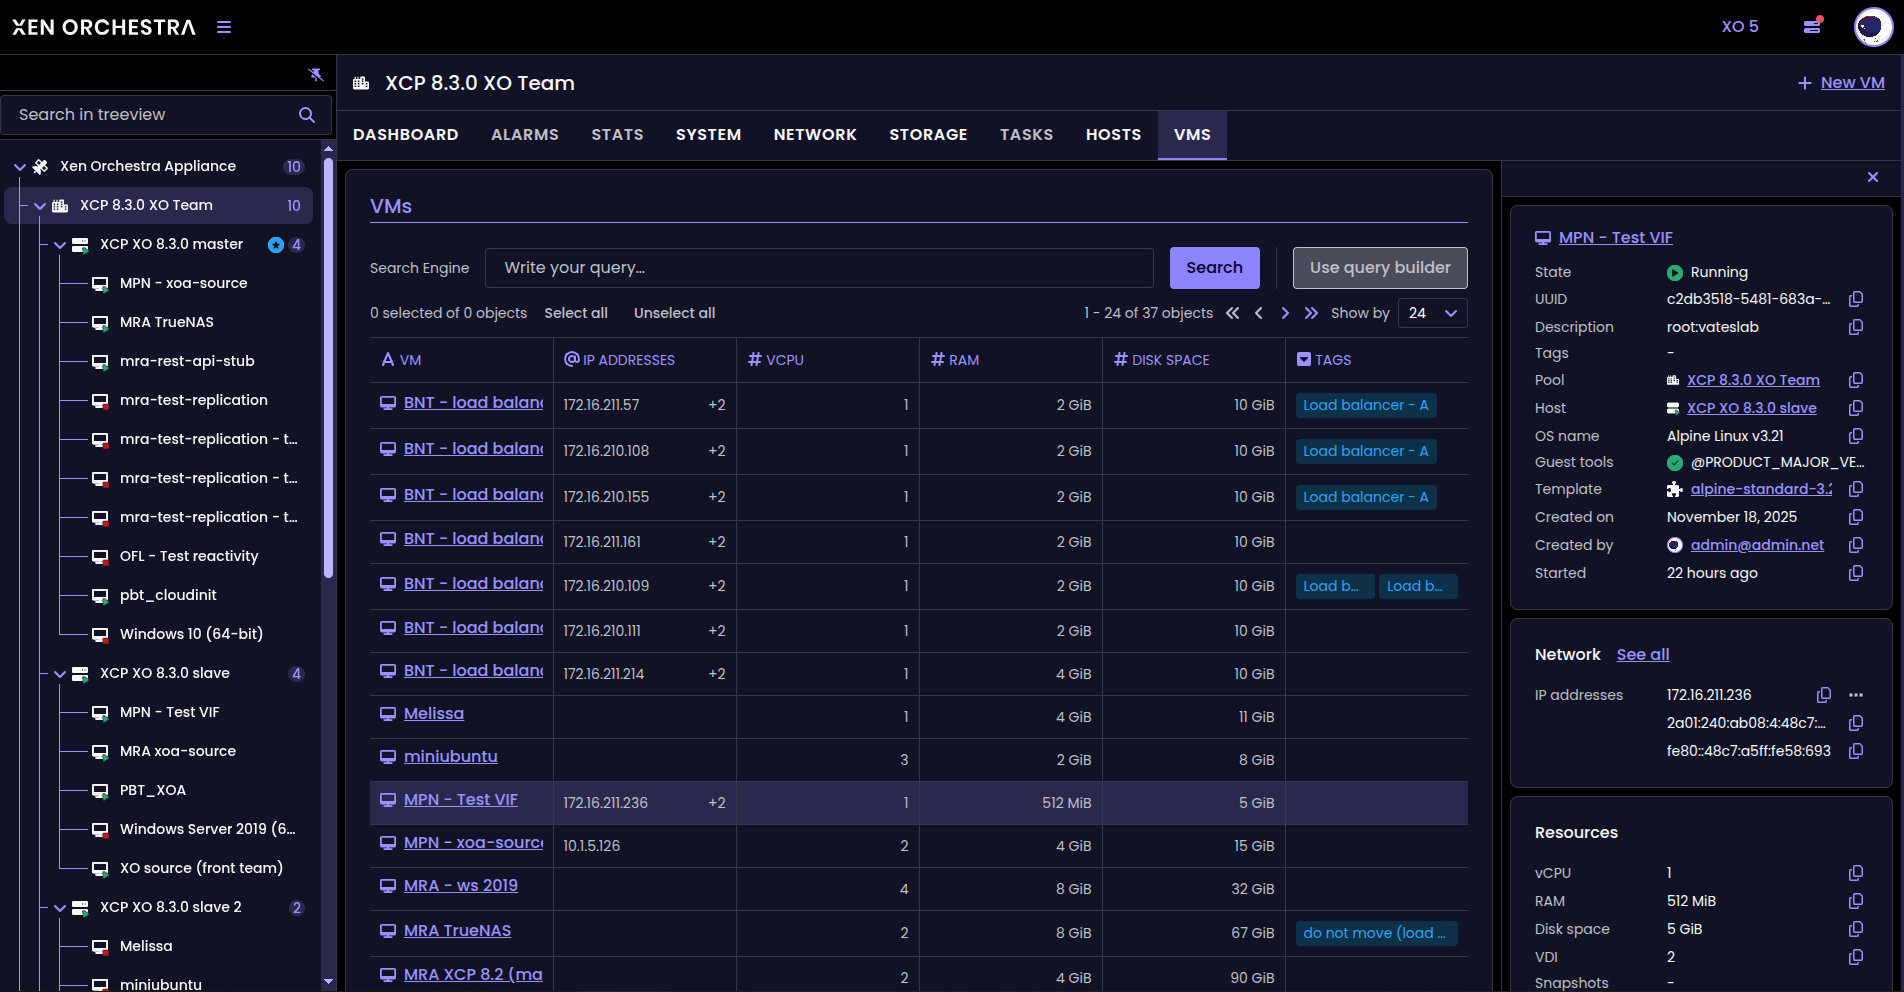The width and height of the screenshot is (1904, 992).
Task: Collapse the XCP XO 8.3.0 slave node
Action: (60, 674)
